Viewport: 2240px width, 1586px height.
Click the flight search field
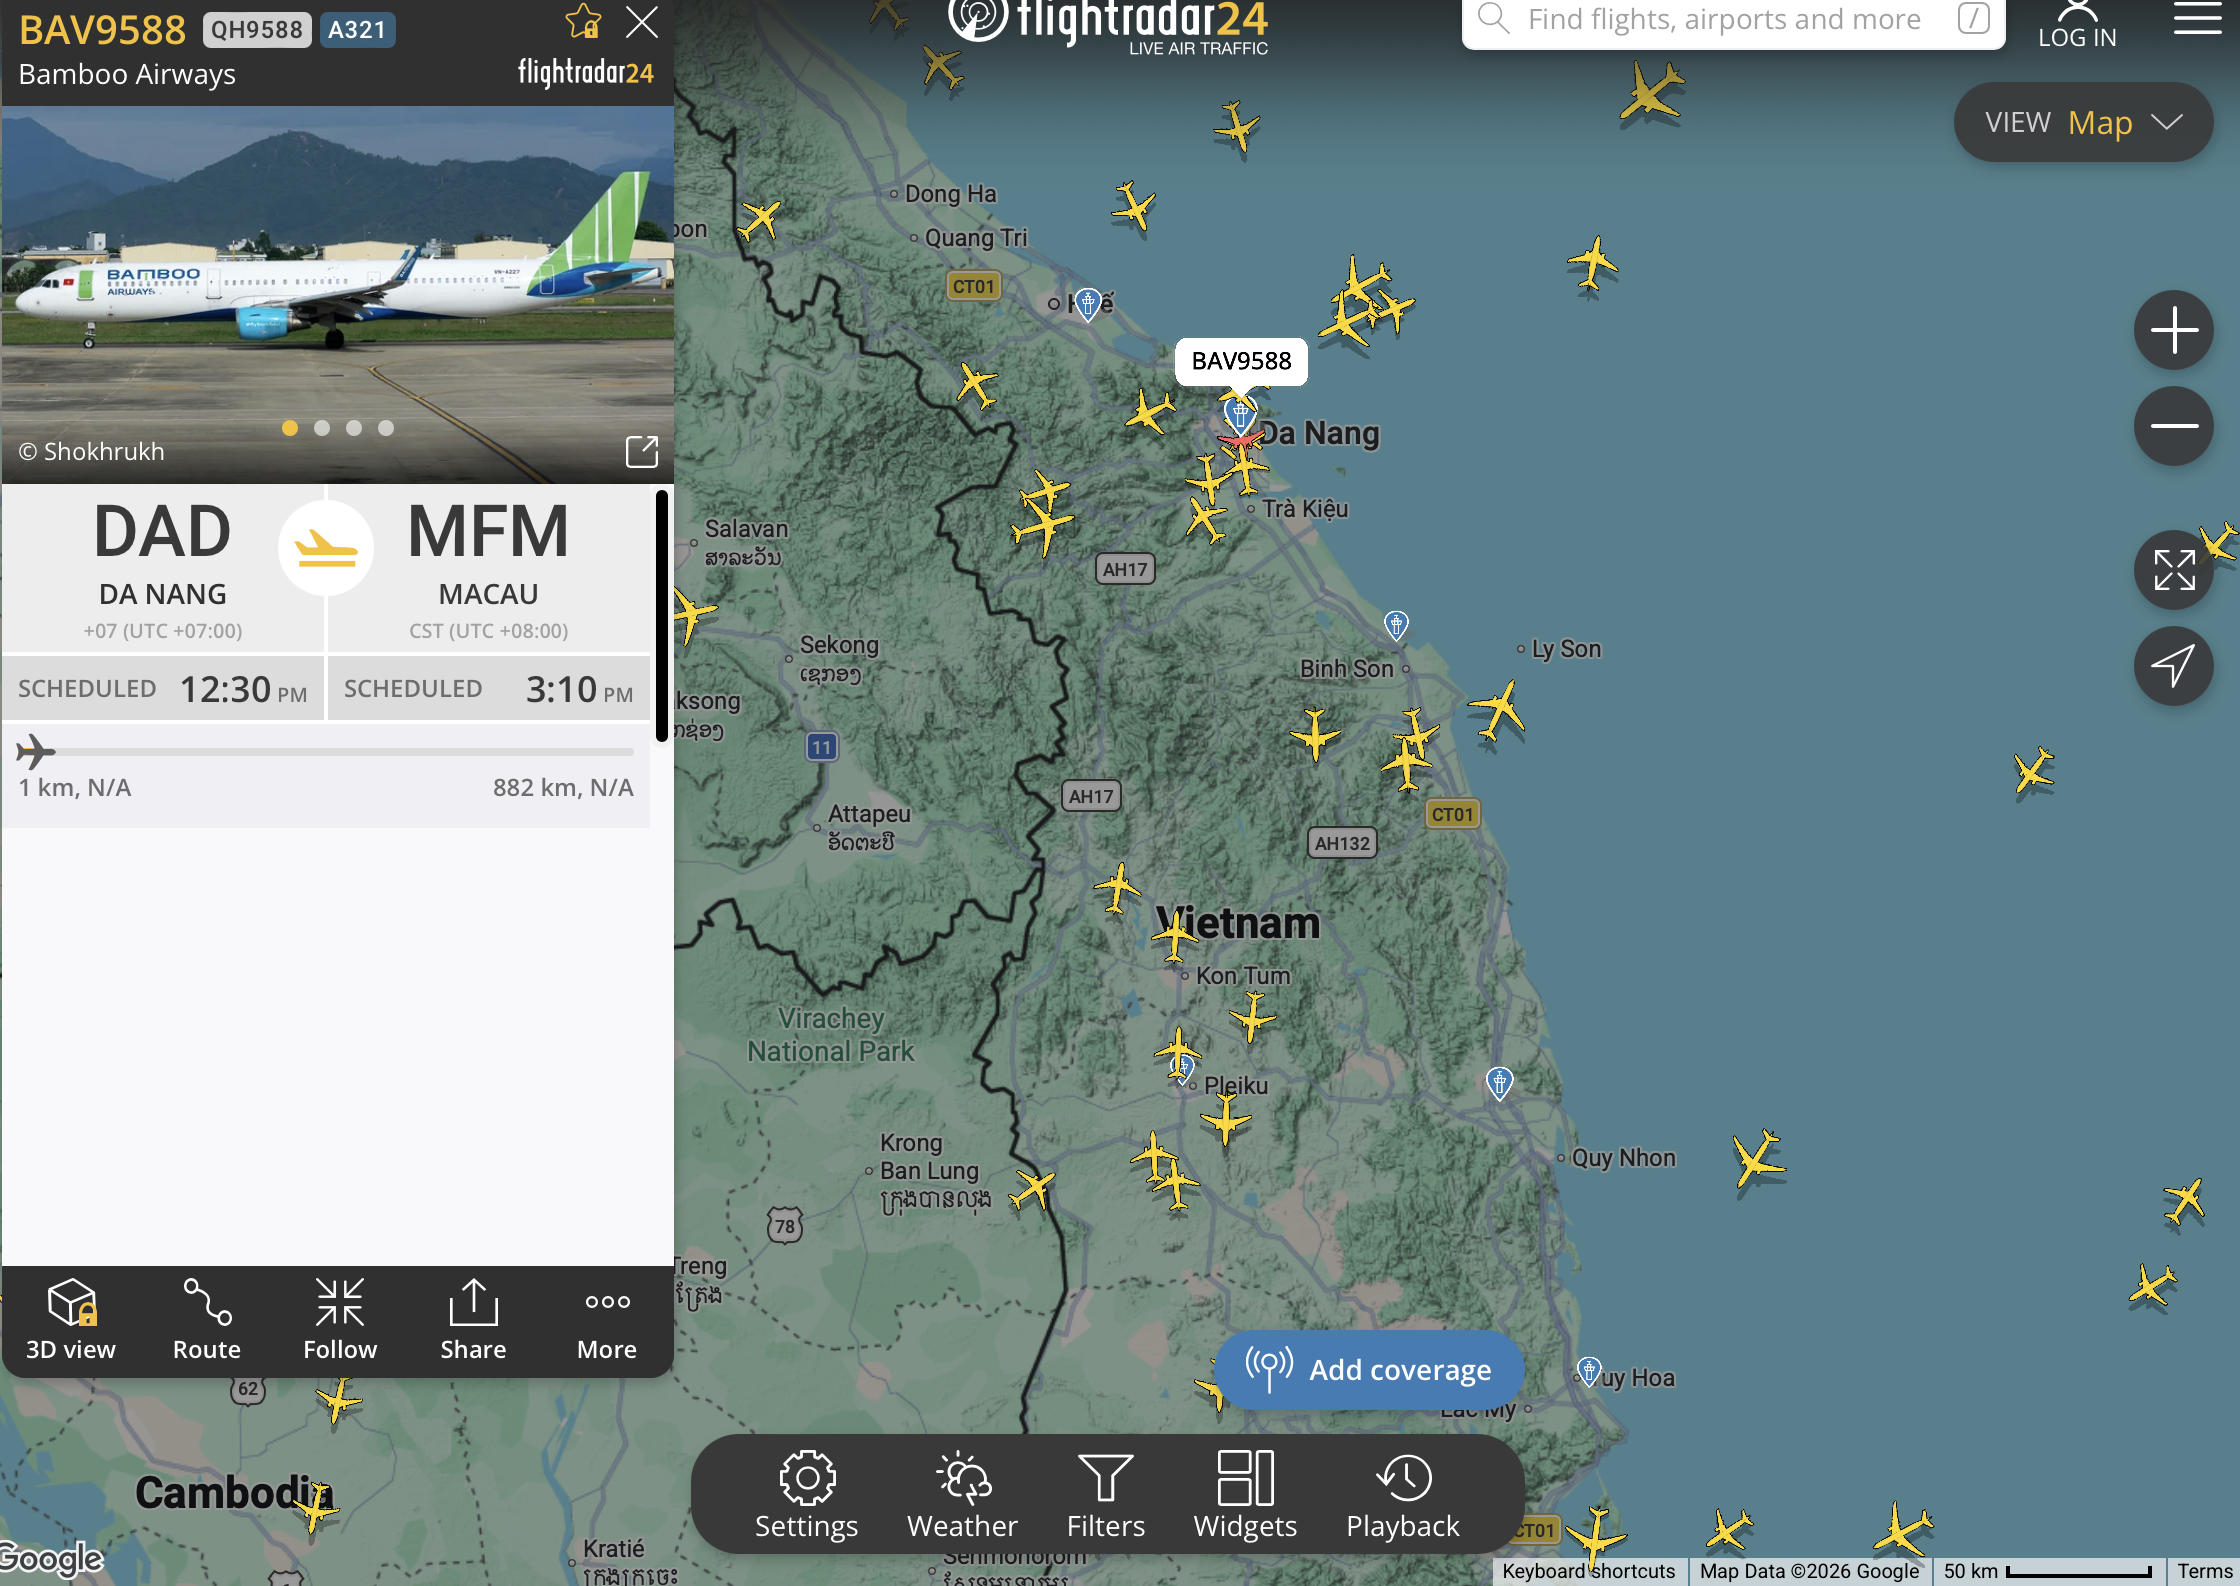click(x=1734, y=20)
